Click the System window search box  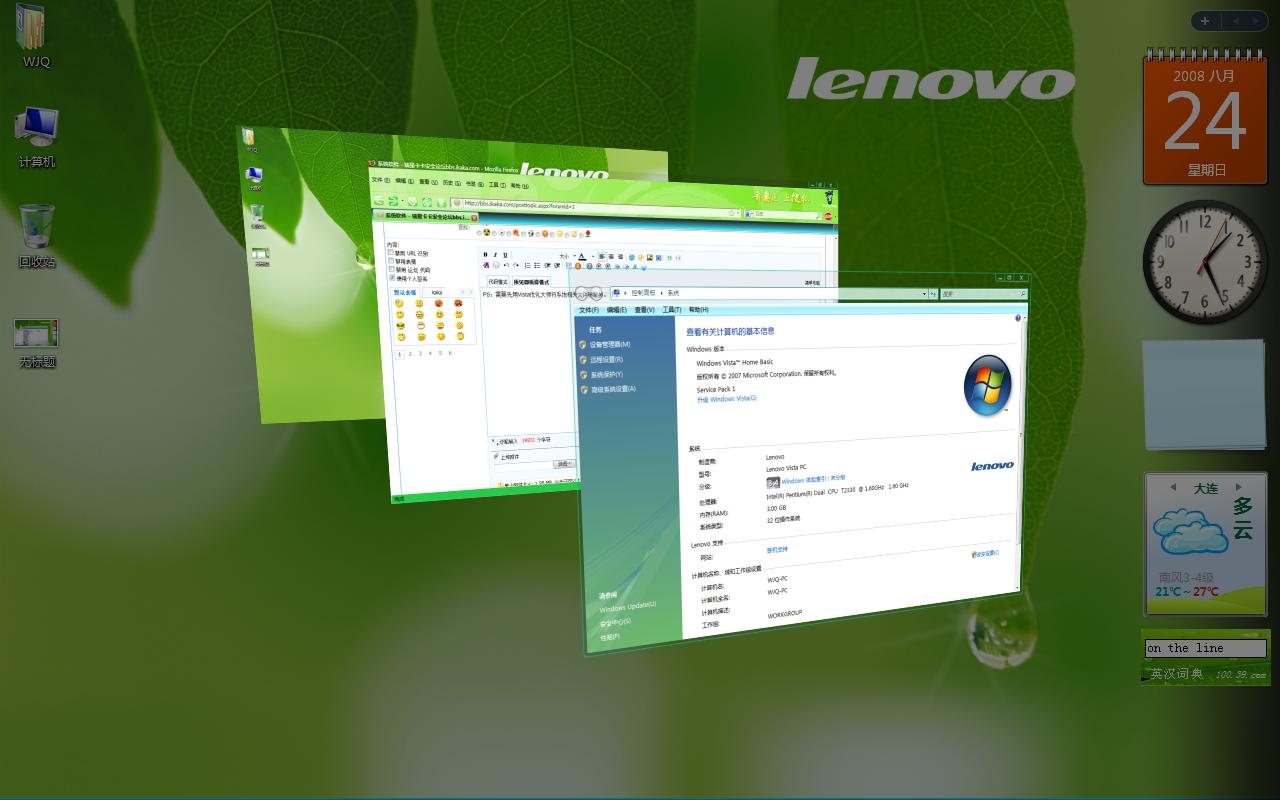pos(984,294)
